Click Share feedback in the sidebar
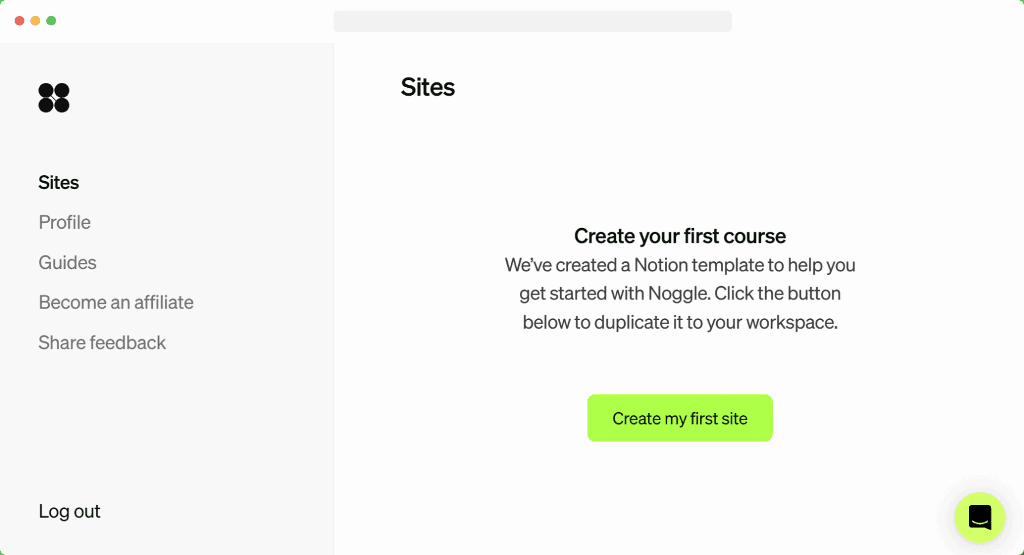The image size is (1024, 555). point(102,343)
